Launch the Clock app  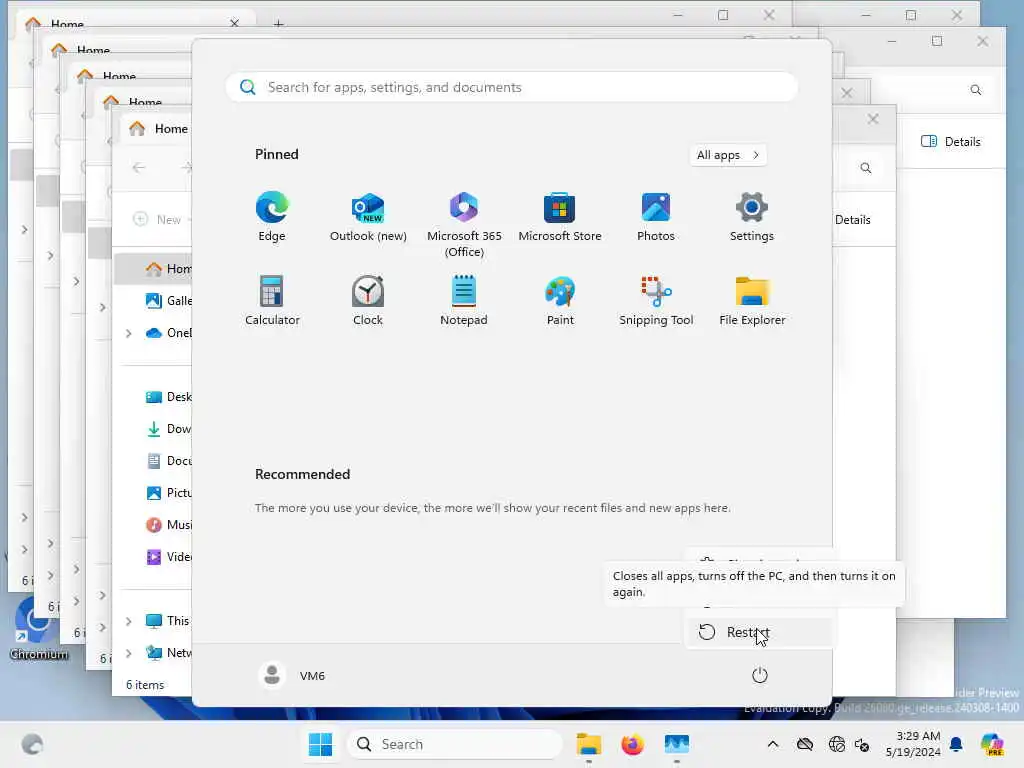(x=368, y=300)
